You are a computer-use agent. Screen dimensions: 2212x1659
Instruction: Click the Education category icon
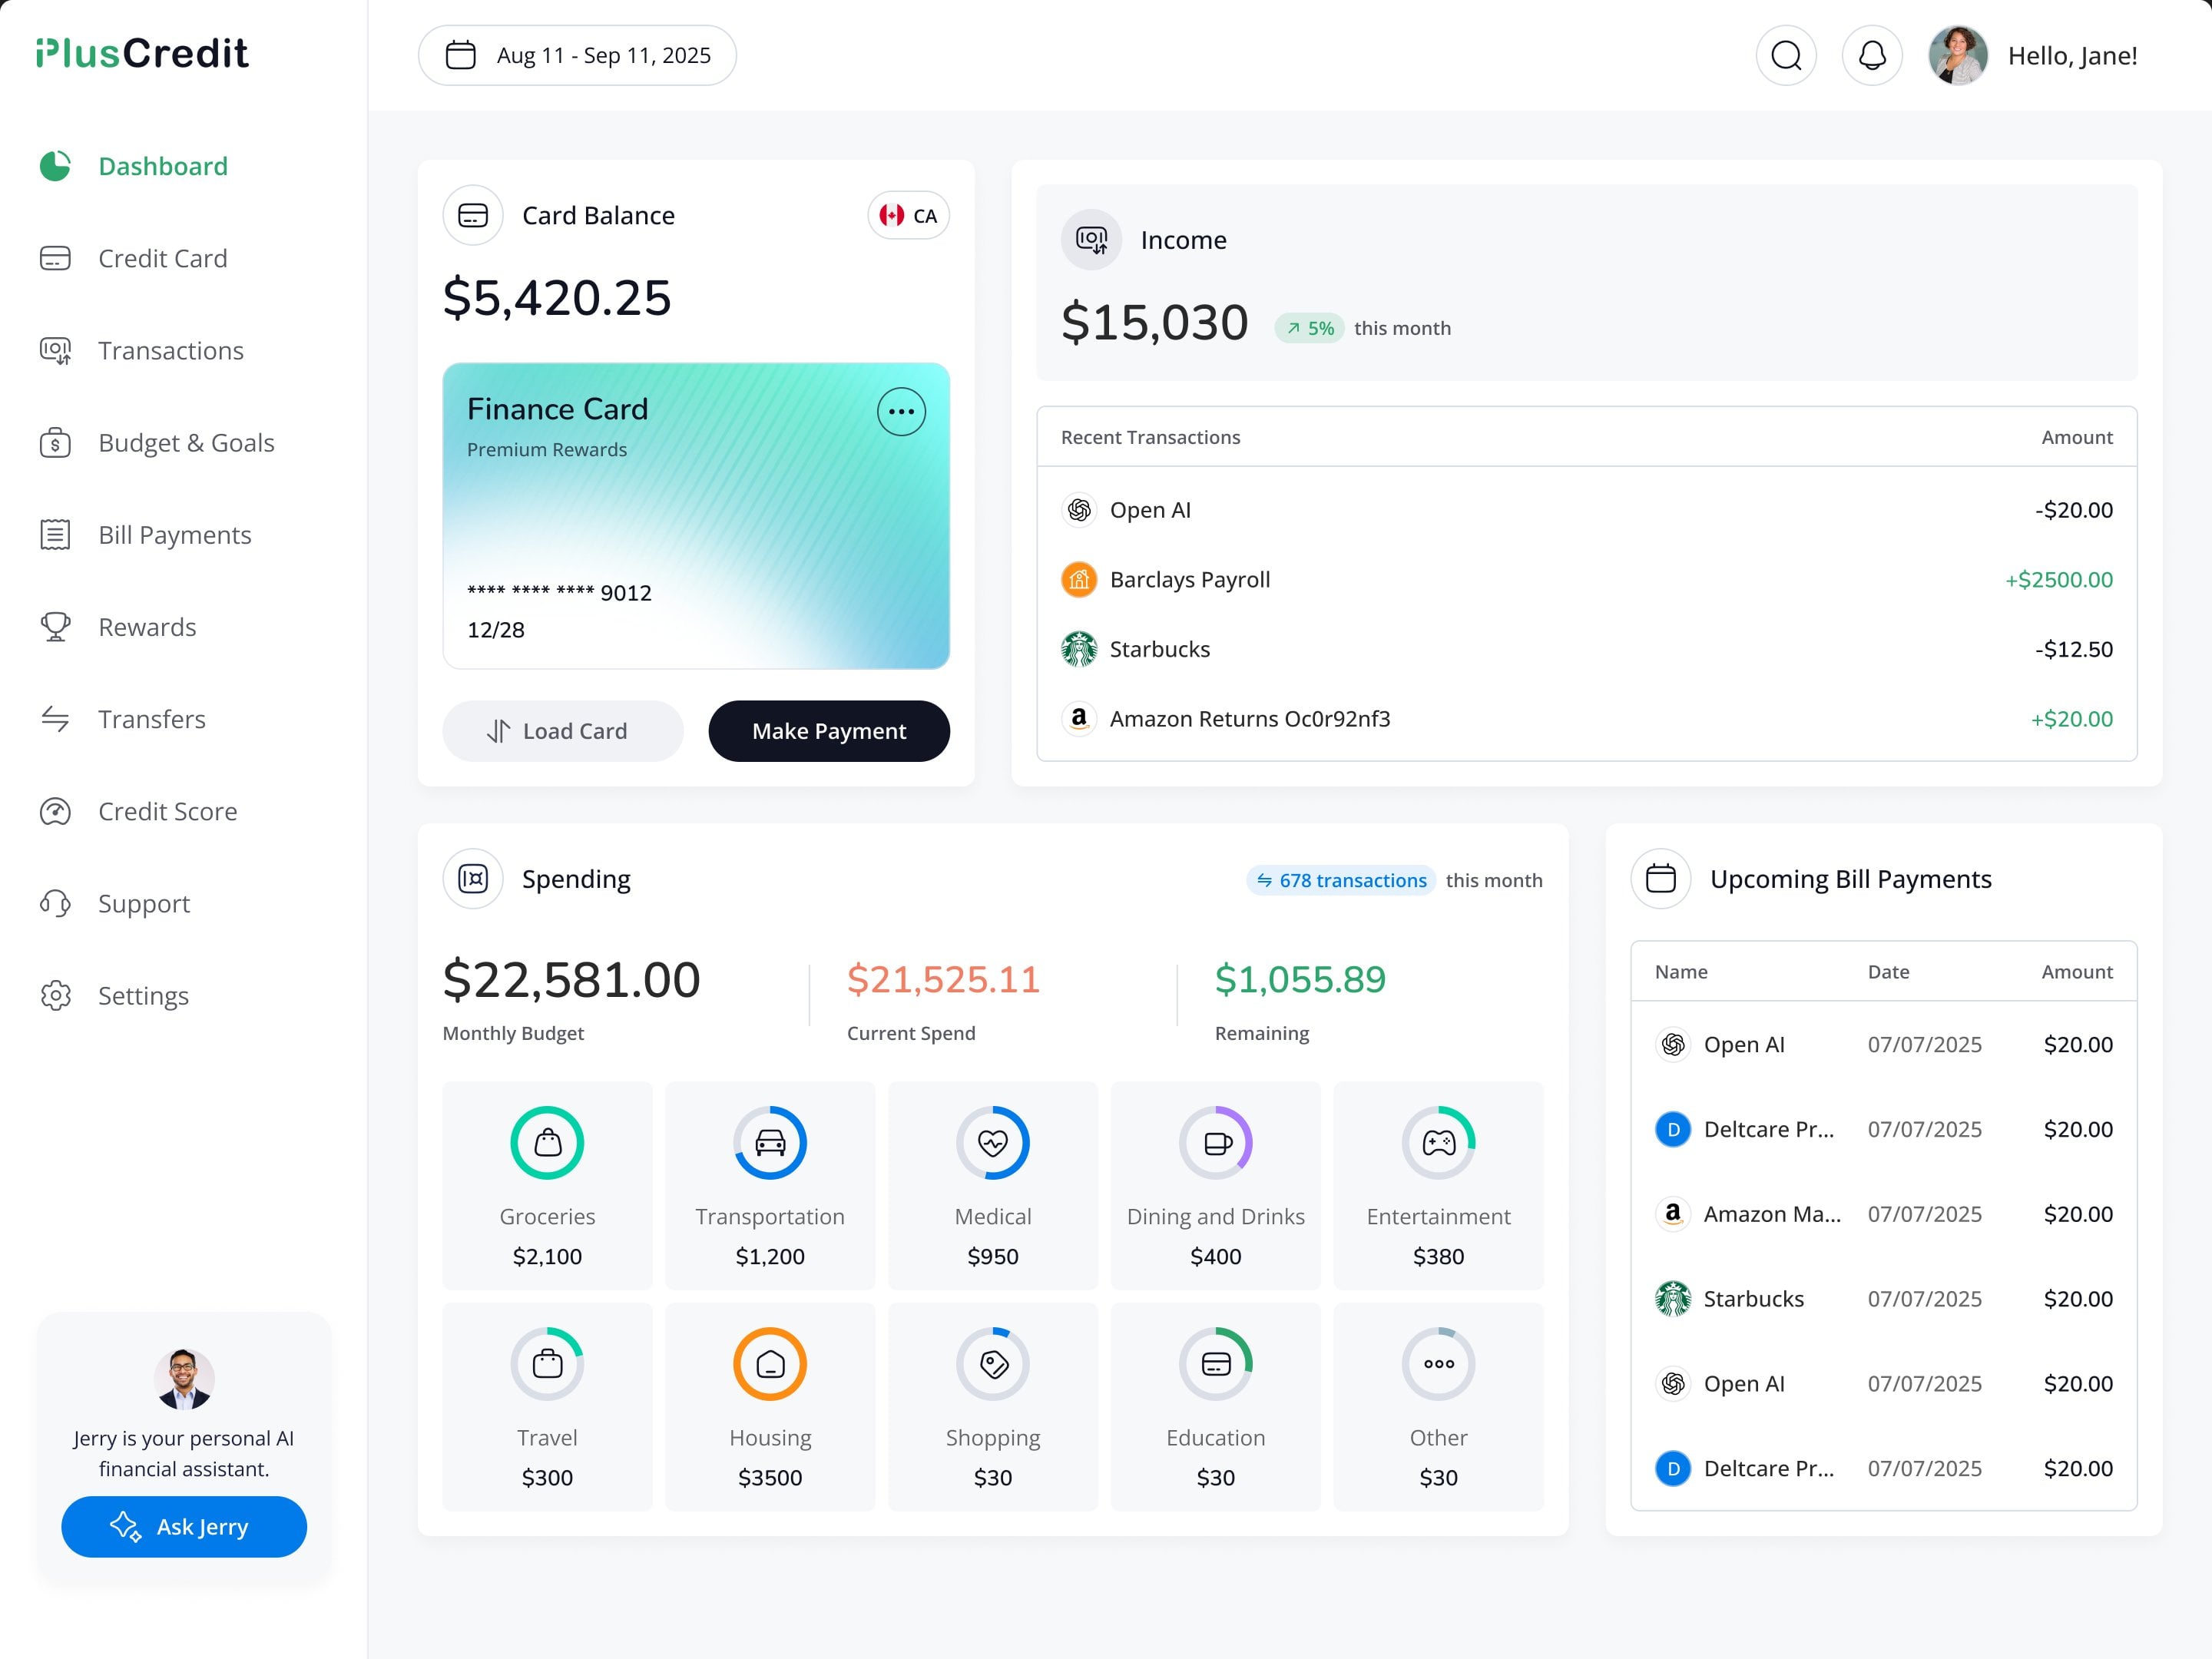[x=1216, y=1363]
